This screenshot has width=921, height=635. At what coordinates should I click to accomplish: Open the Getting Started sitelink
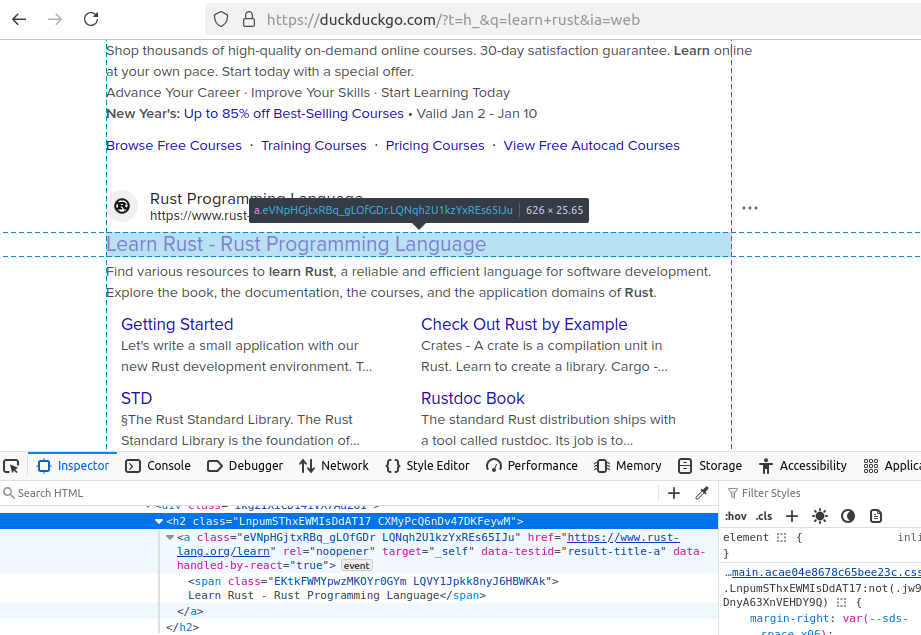[x=177, y=324]
